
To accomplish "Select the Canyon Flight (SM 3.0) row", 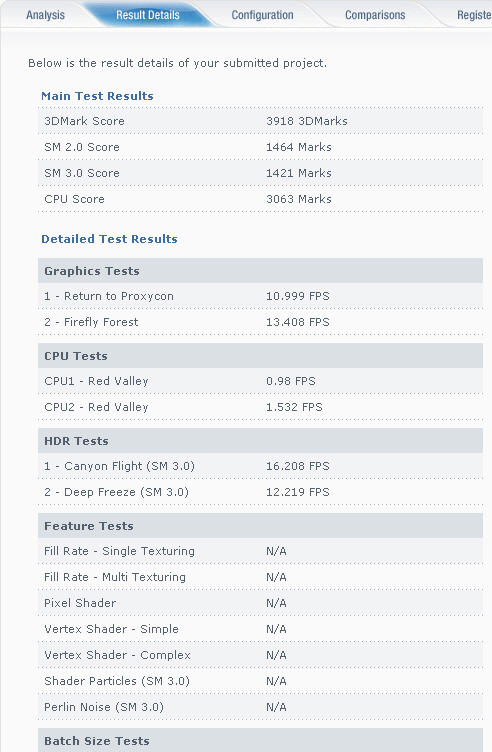I will pyautogui.click(x=260, y=466).
